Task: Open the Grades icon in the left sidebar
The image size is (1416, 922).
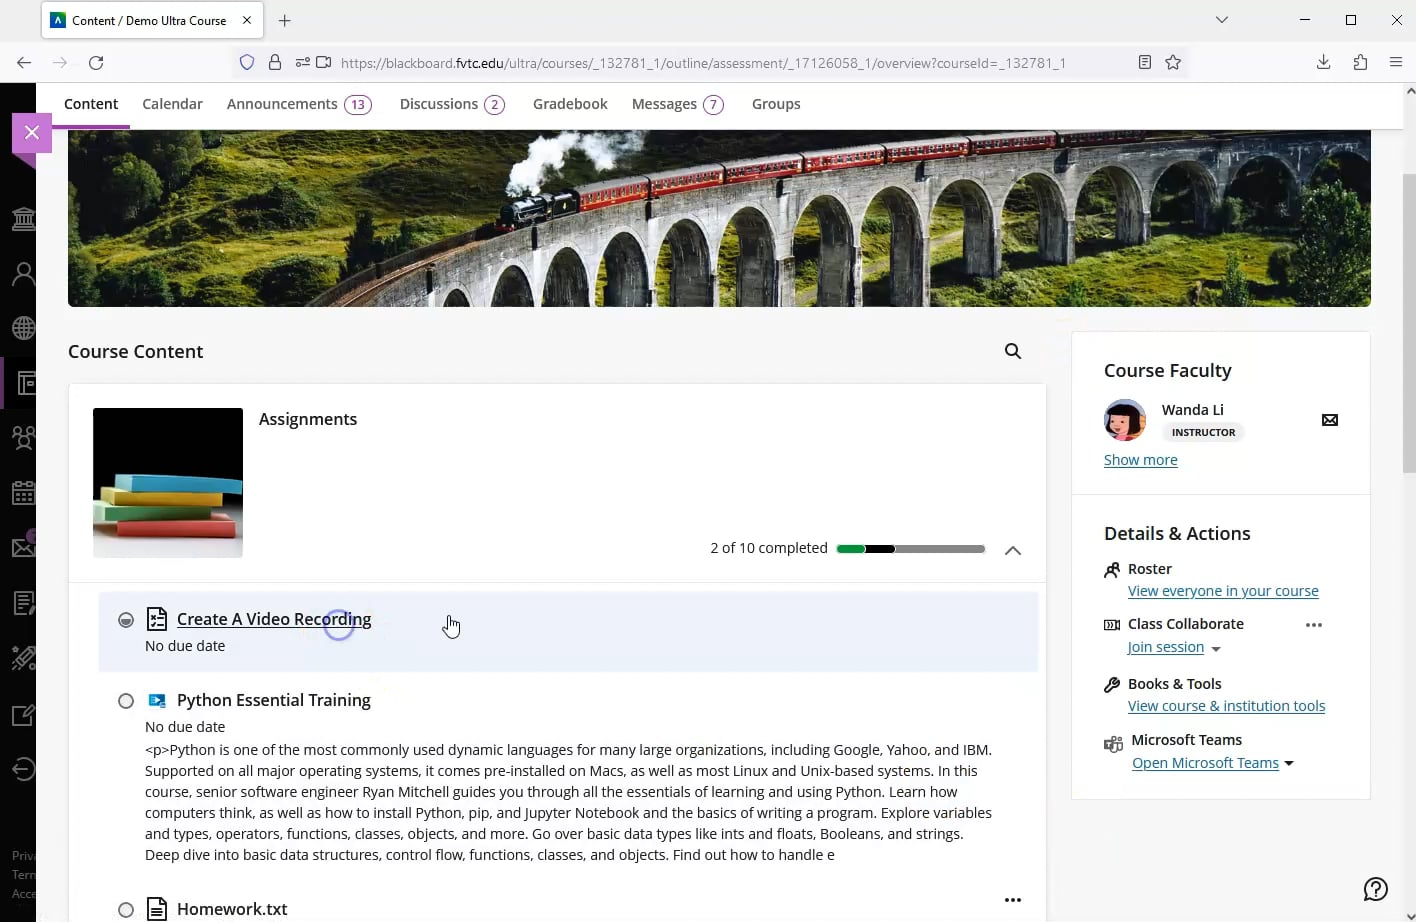Action: tap(23, 603)
